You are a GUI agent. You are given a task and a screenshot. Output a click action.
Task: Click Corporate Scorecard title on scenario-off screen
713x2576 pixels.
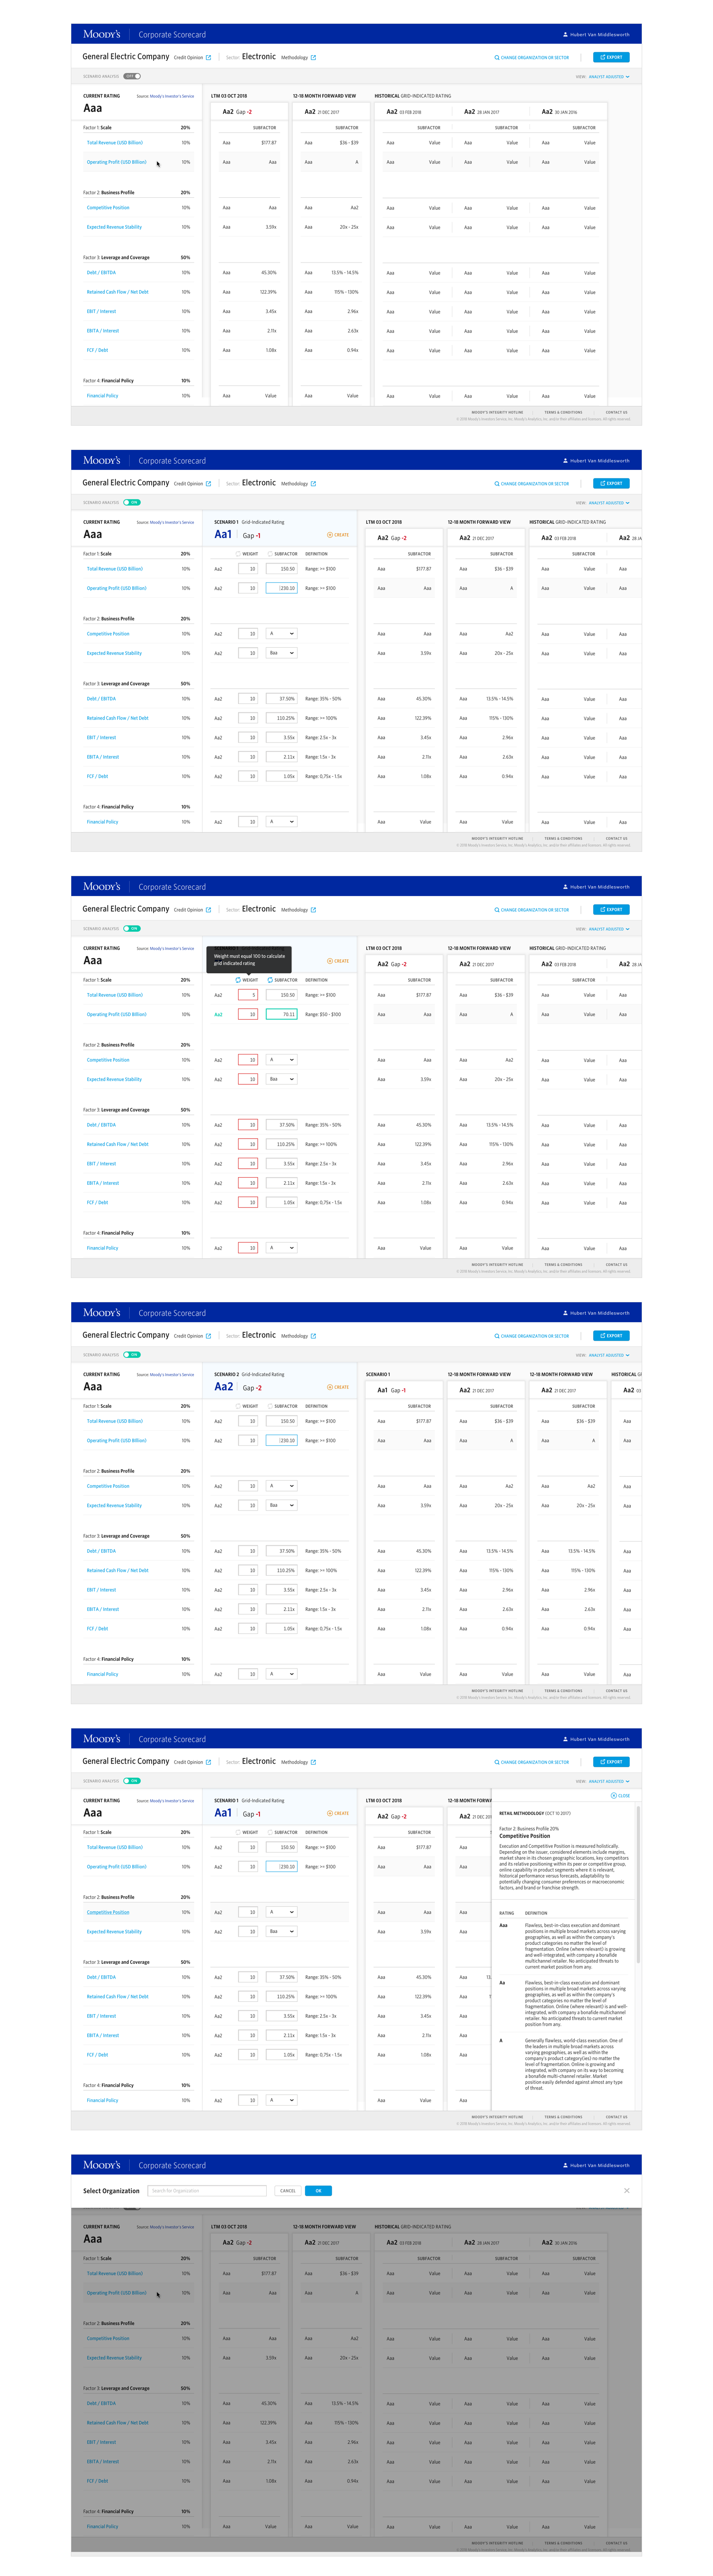point(172,35)
